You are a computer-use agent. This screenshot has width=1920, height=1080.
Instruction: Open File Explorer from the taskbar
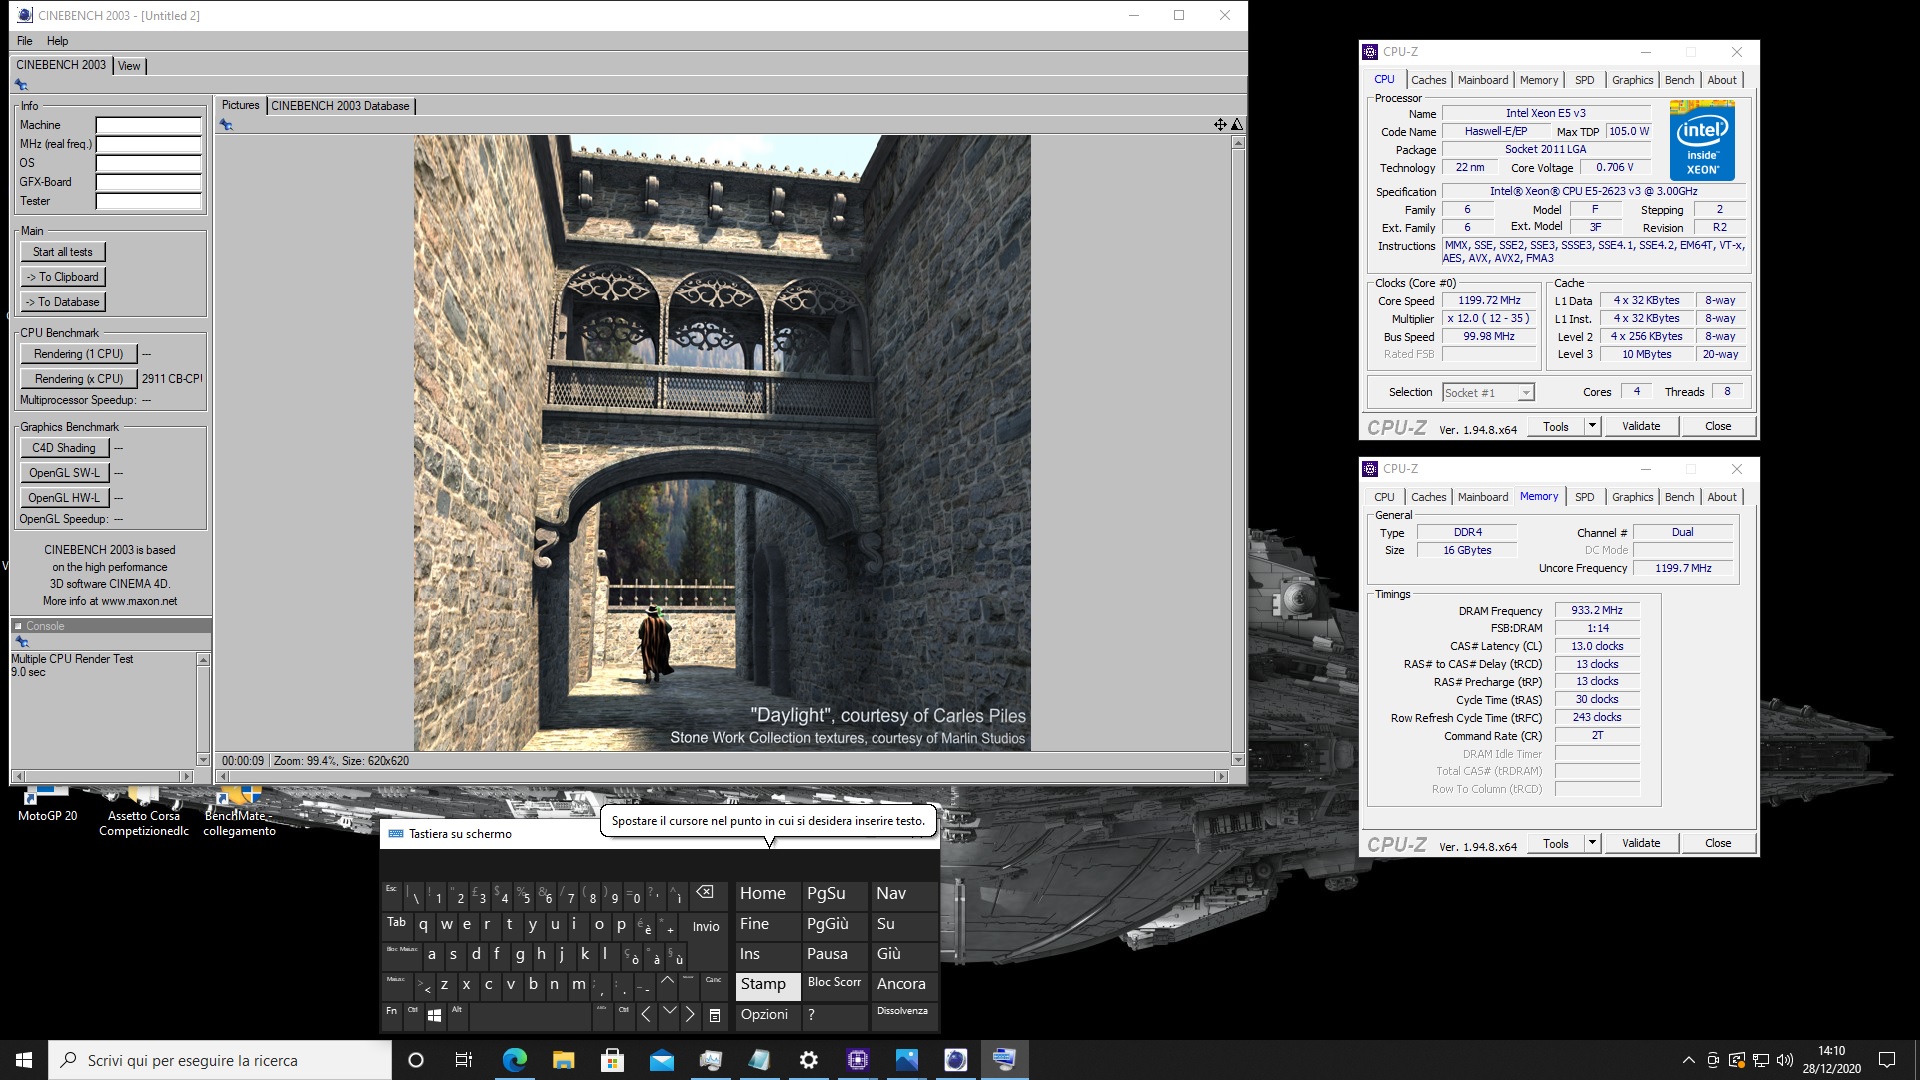pos(563,1060)
